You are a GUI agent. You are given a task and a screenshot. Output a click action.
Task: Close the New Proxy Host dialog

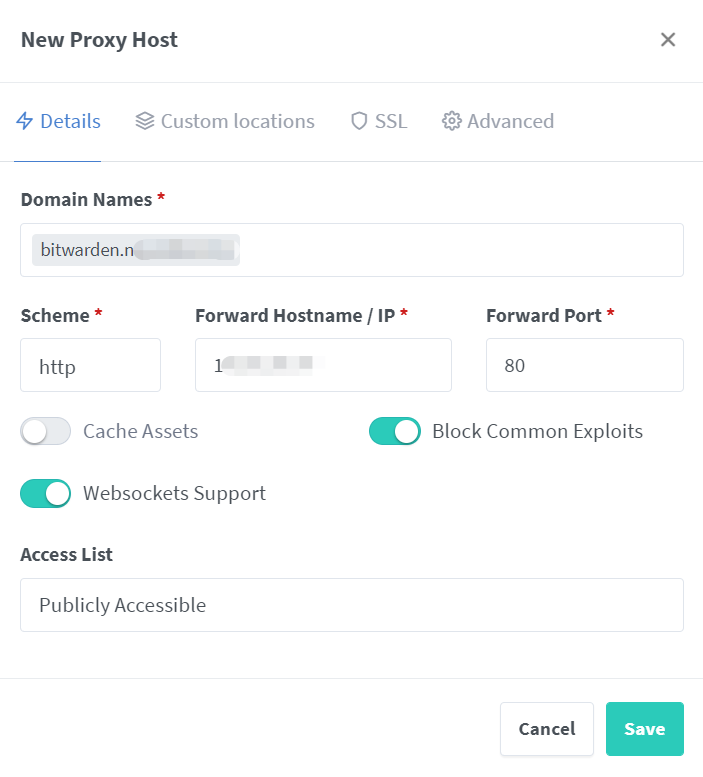(668, 40)
